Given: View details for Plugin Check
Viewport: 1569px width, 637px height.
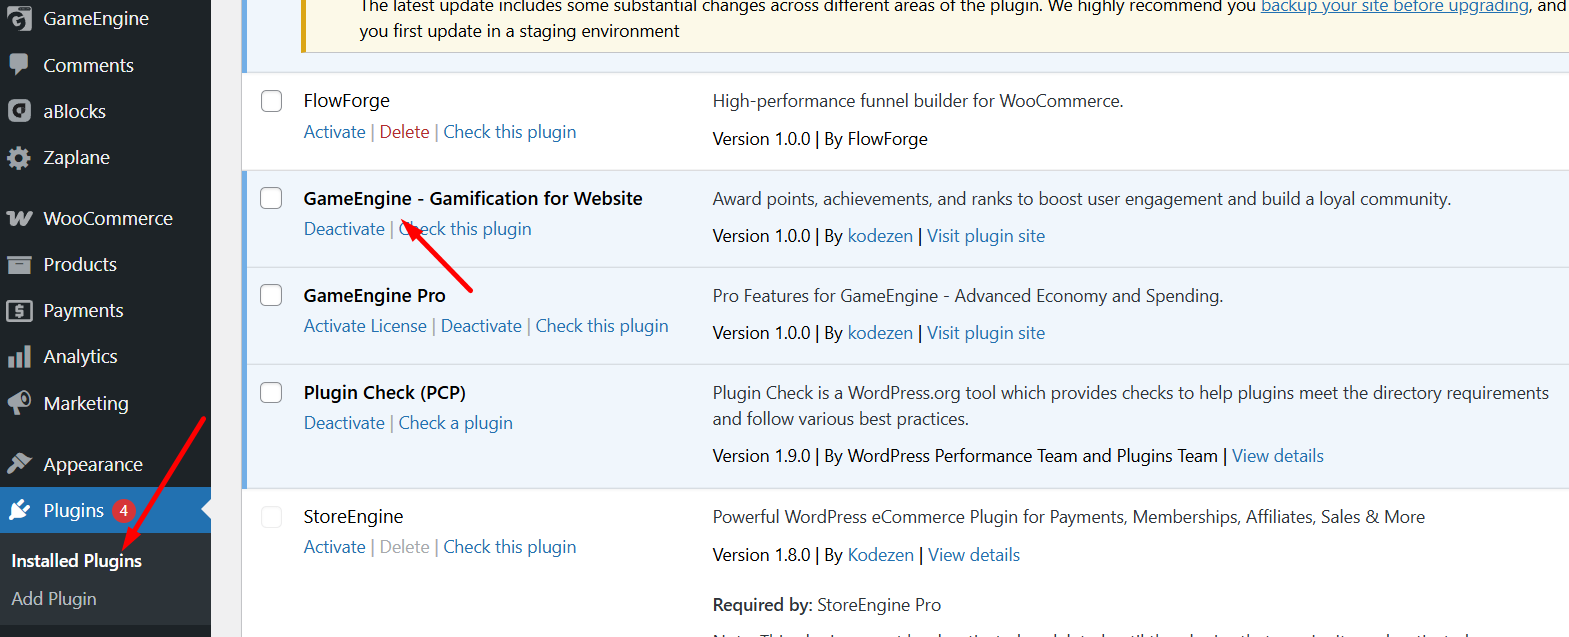Looking at the screenshot, I should click(1277, 456).
